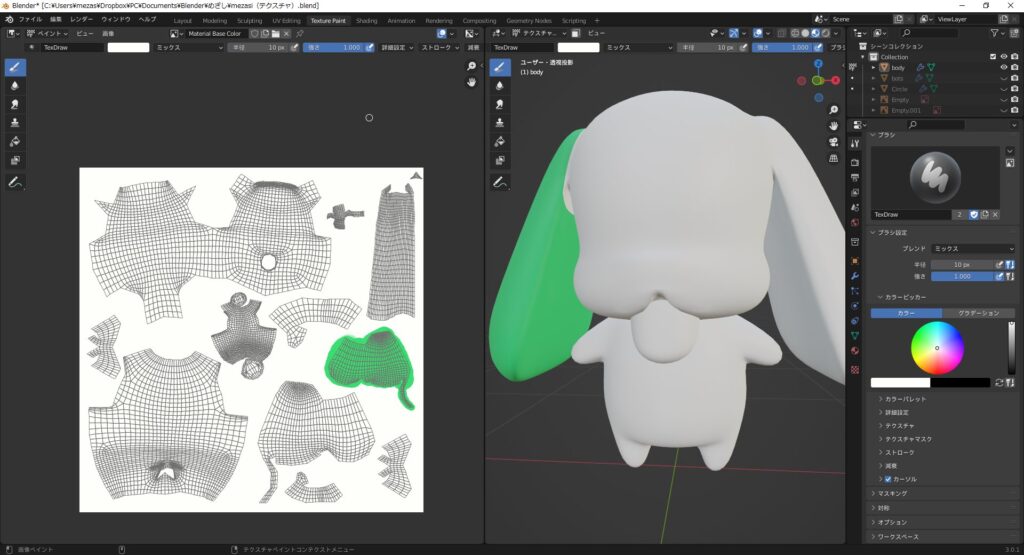Viewport: 1024px width, 555px height.
Task: Select the Smear tool in image editor
Action: click(16, 104)
